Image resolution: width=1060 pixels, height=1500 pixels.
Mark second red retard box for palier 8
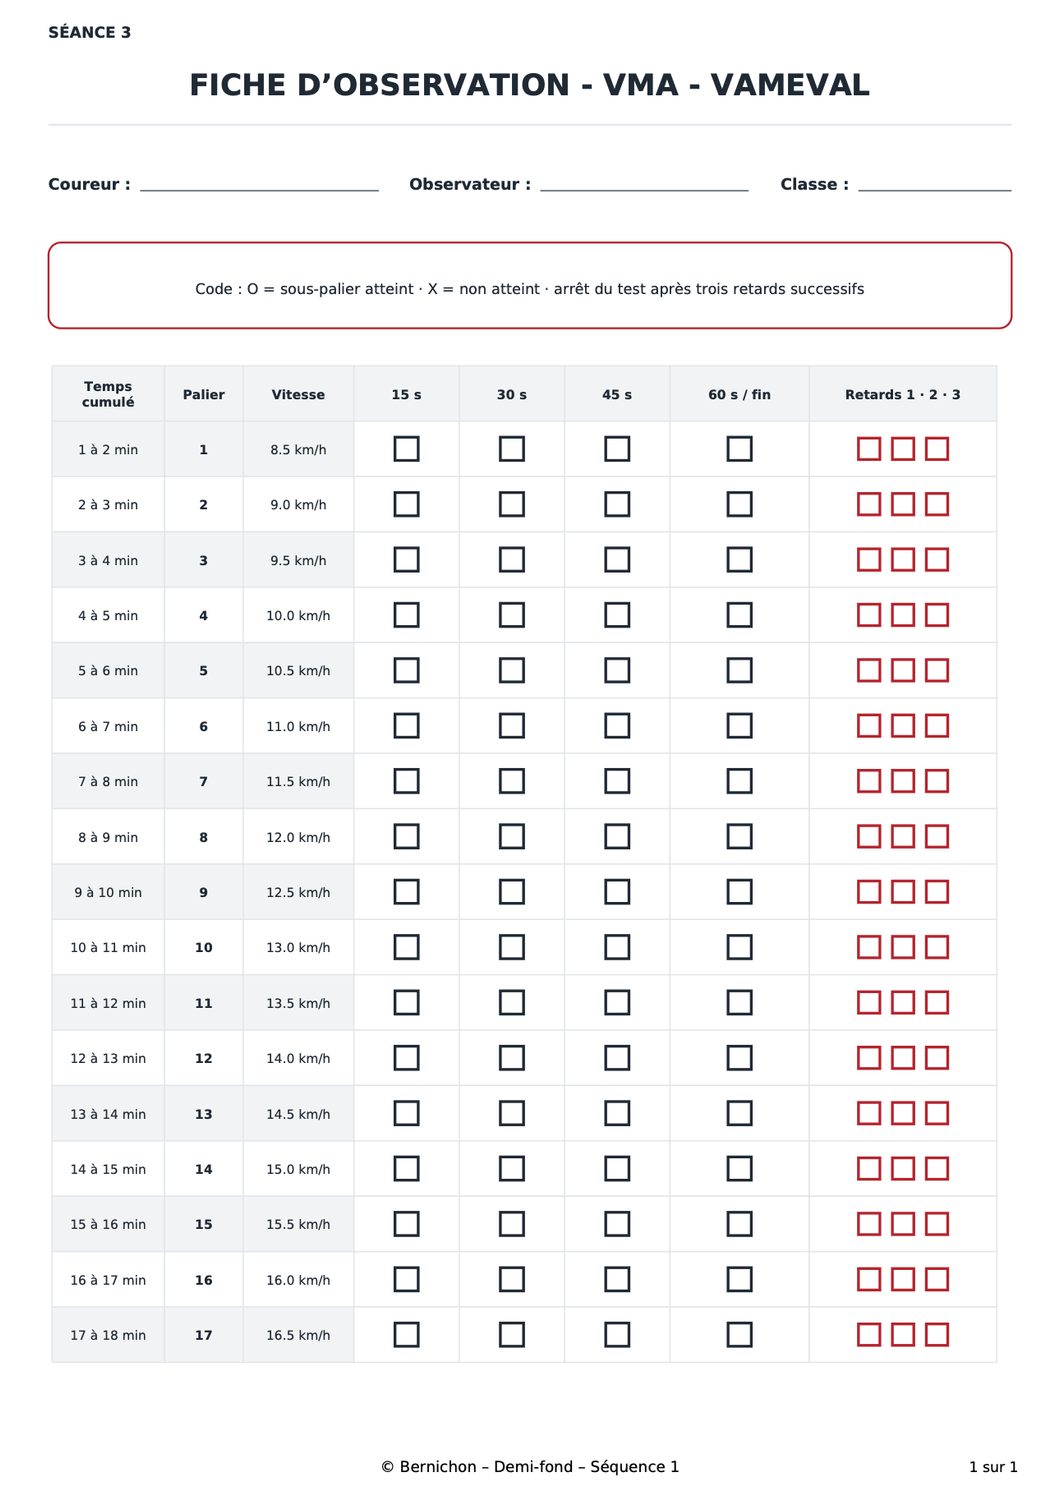click(903, 836)
